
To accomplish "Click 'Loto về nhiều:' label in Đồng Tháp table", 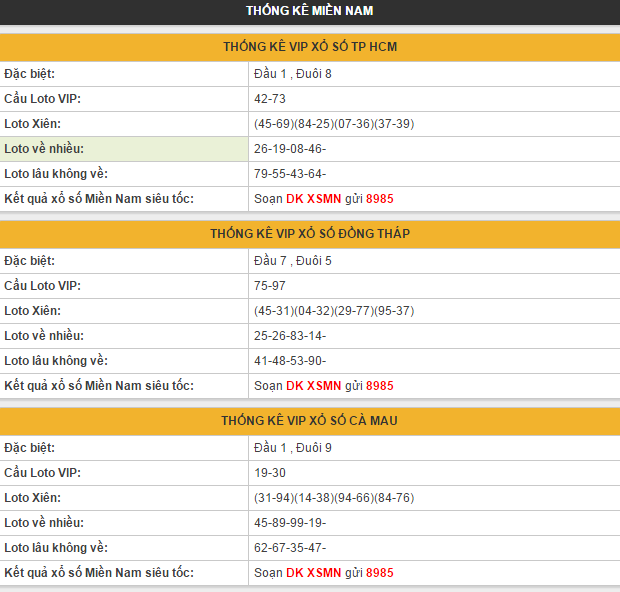I will [44, 336].
